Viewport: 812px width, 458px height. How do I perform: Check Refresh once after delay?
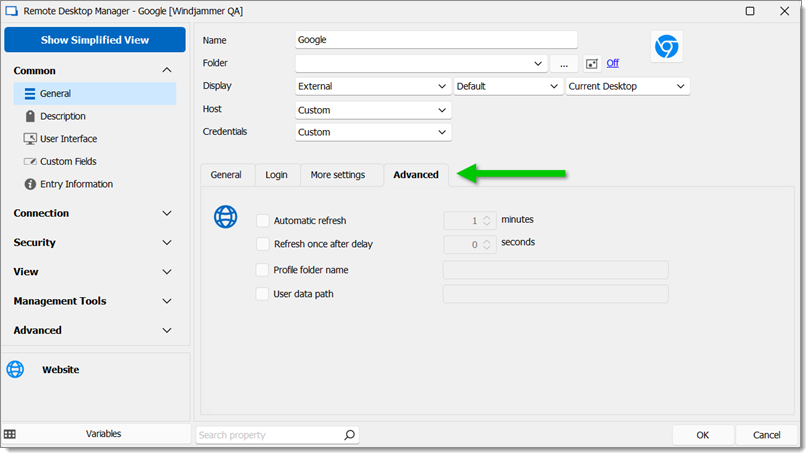263,244
